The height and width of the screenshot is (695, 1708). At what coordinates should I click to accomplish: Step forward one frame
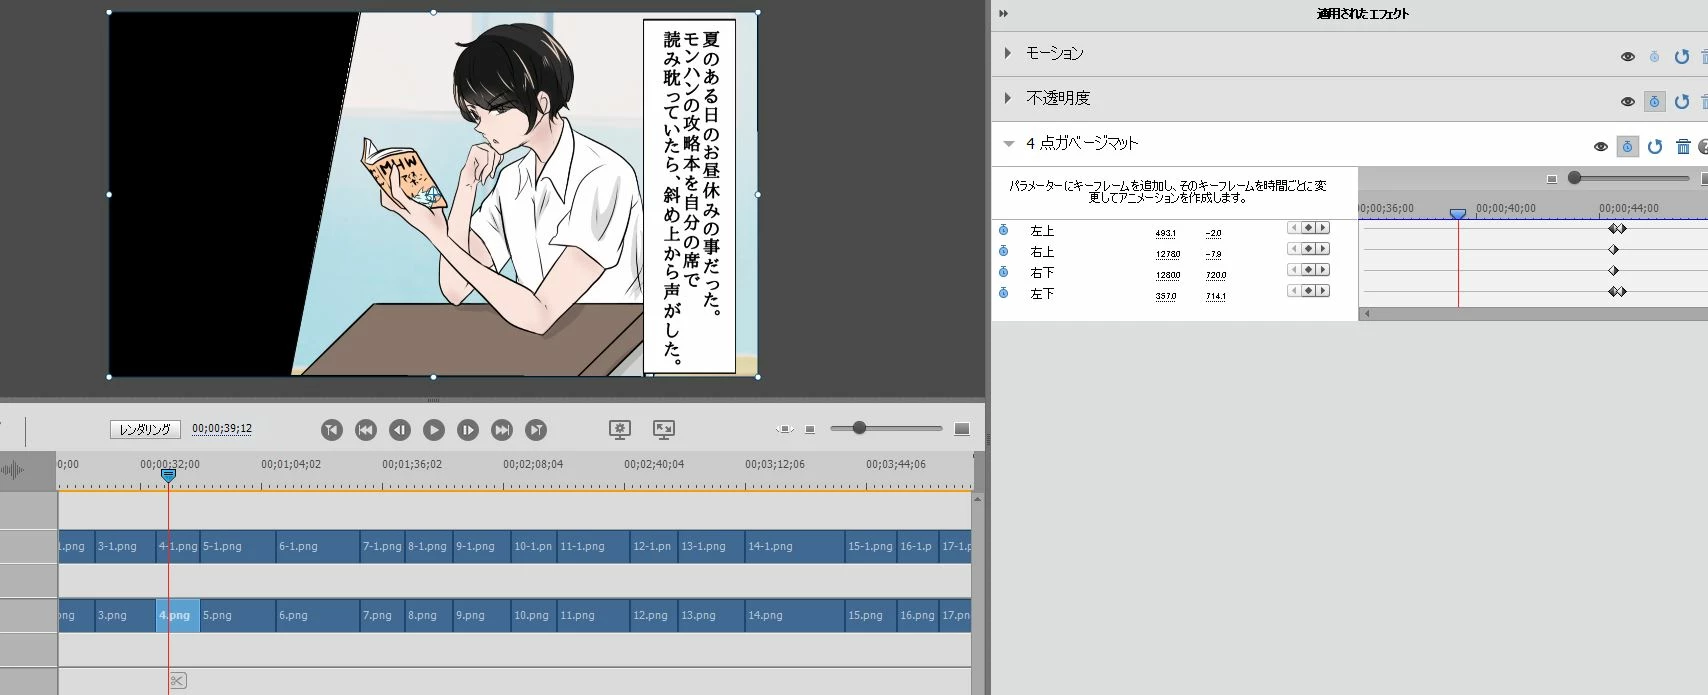click(x=468, y=430)
